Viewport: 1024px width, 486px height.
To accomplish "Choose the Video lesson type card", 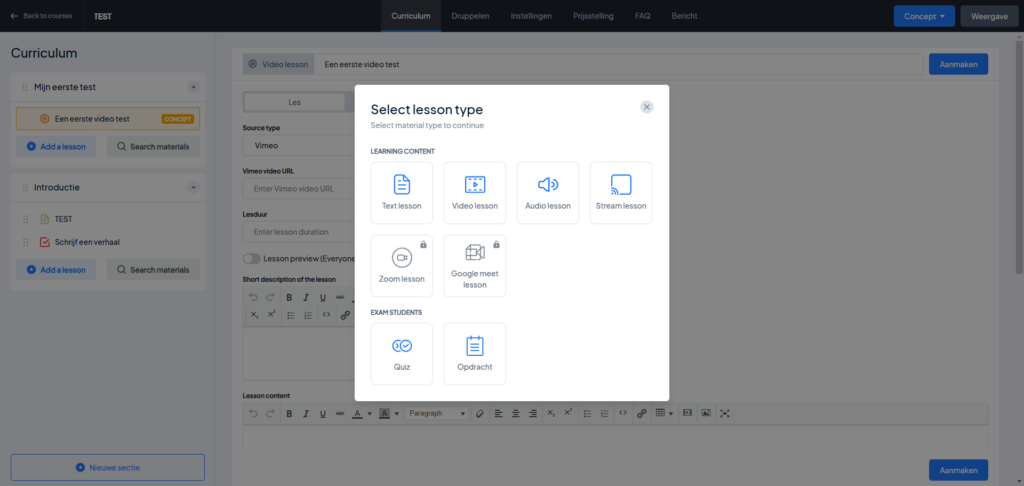I will [x=475, y=193].
